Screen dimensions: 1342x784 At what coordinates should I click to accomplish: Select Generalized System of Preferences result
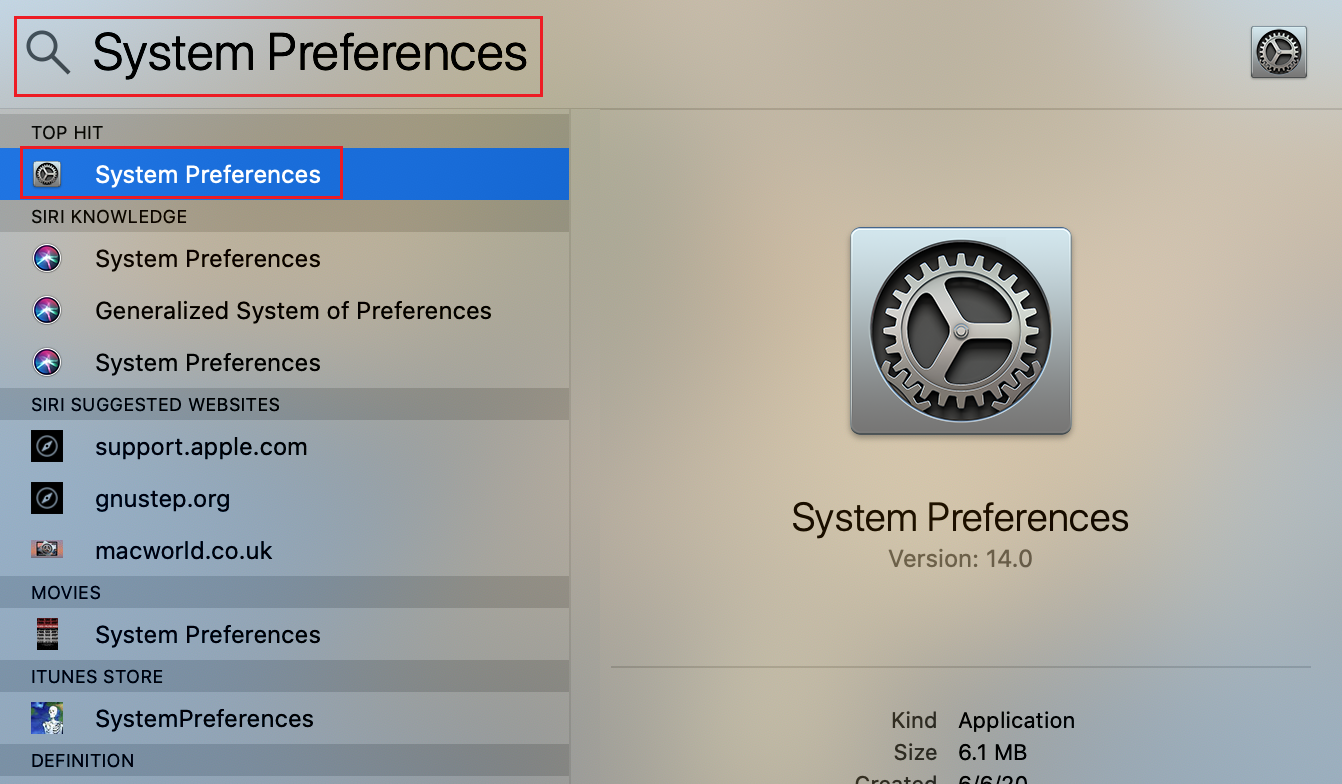pos(284,310)
